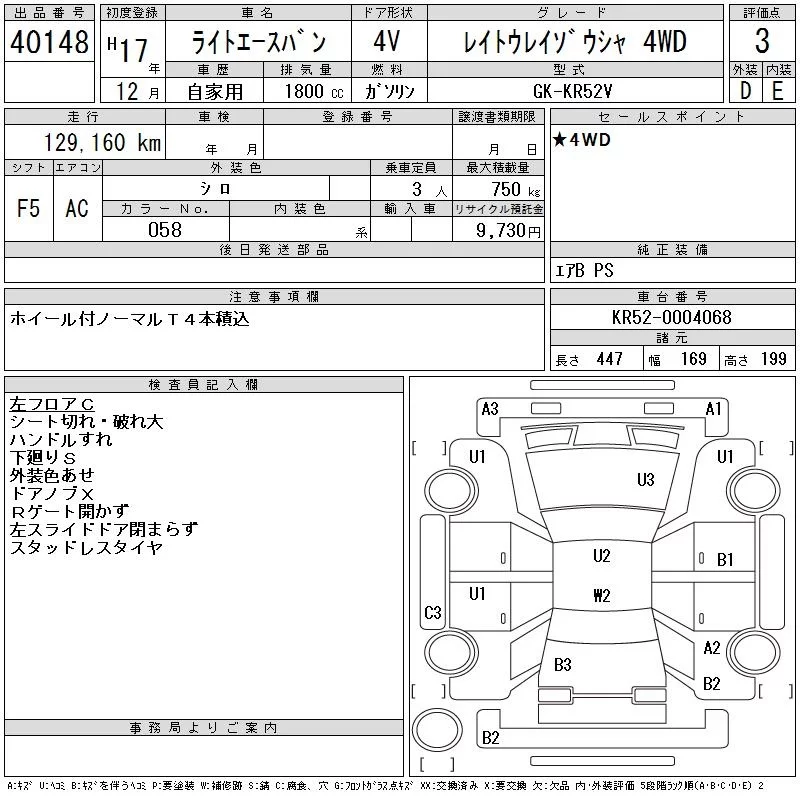Select U2 mark on the roof
Viewport: 800px width, 800px height.
coord(602,556)
